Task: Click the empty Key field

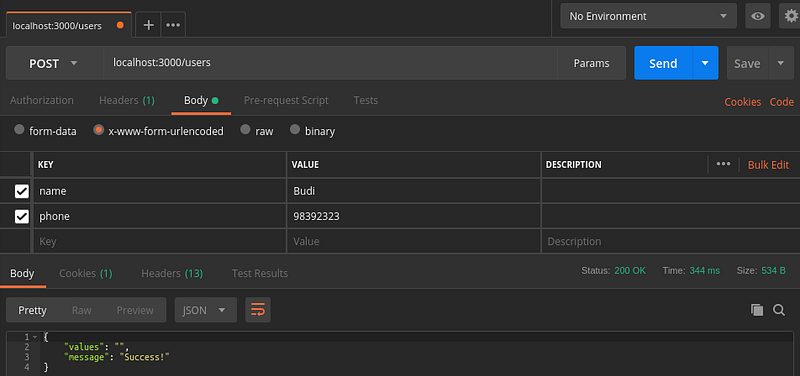Action: pyautogui.click(x=160, y=241)
